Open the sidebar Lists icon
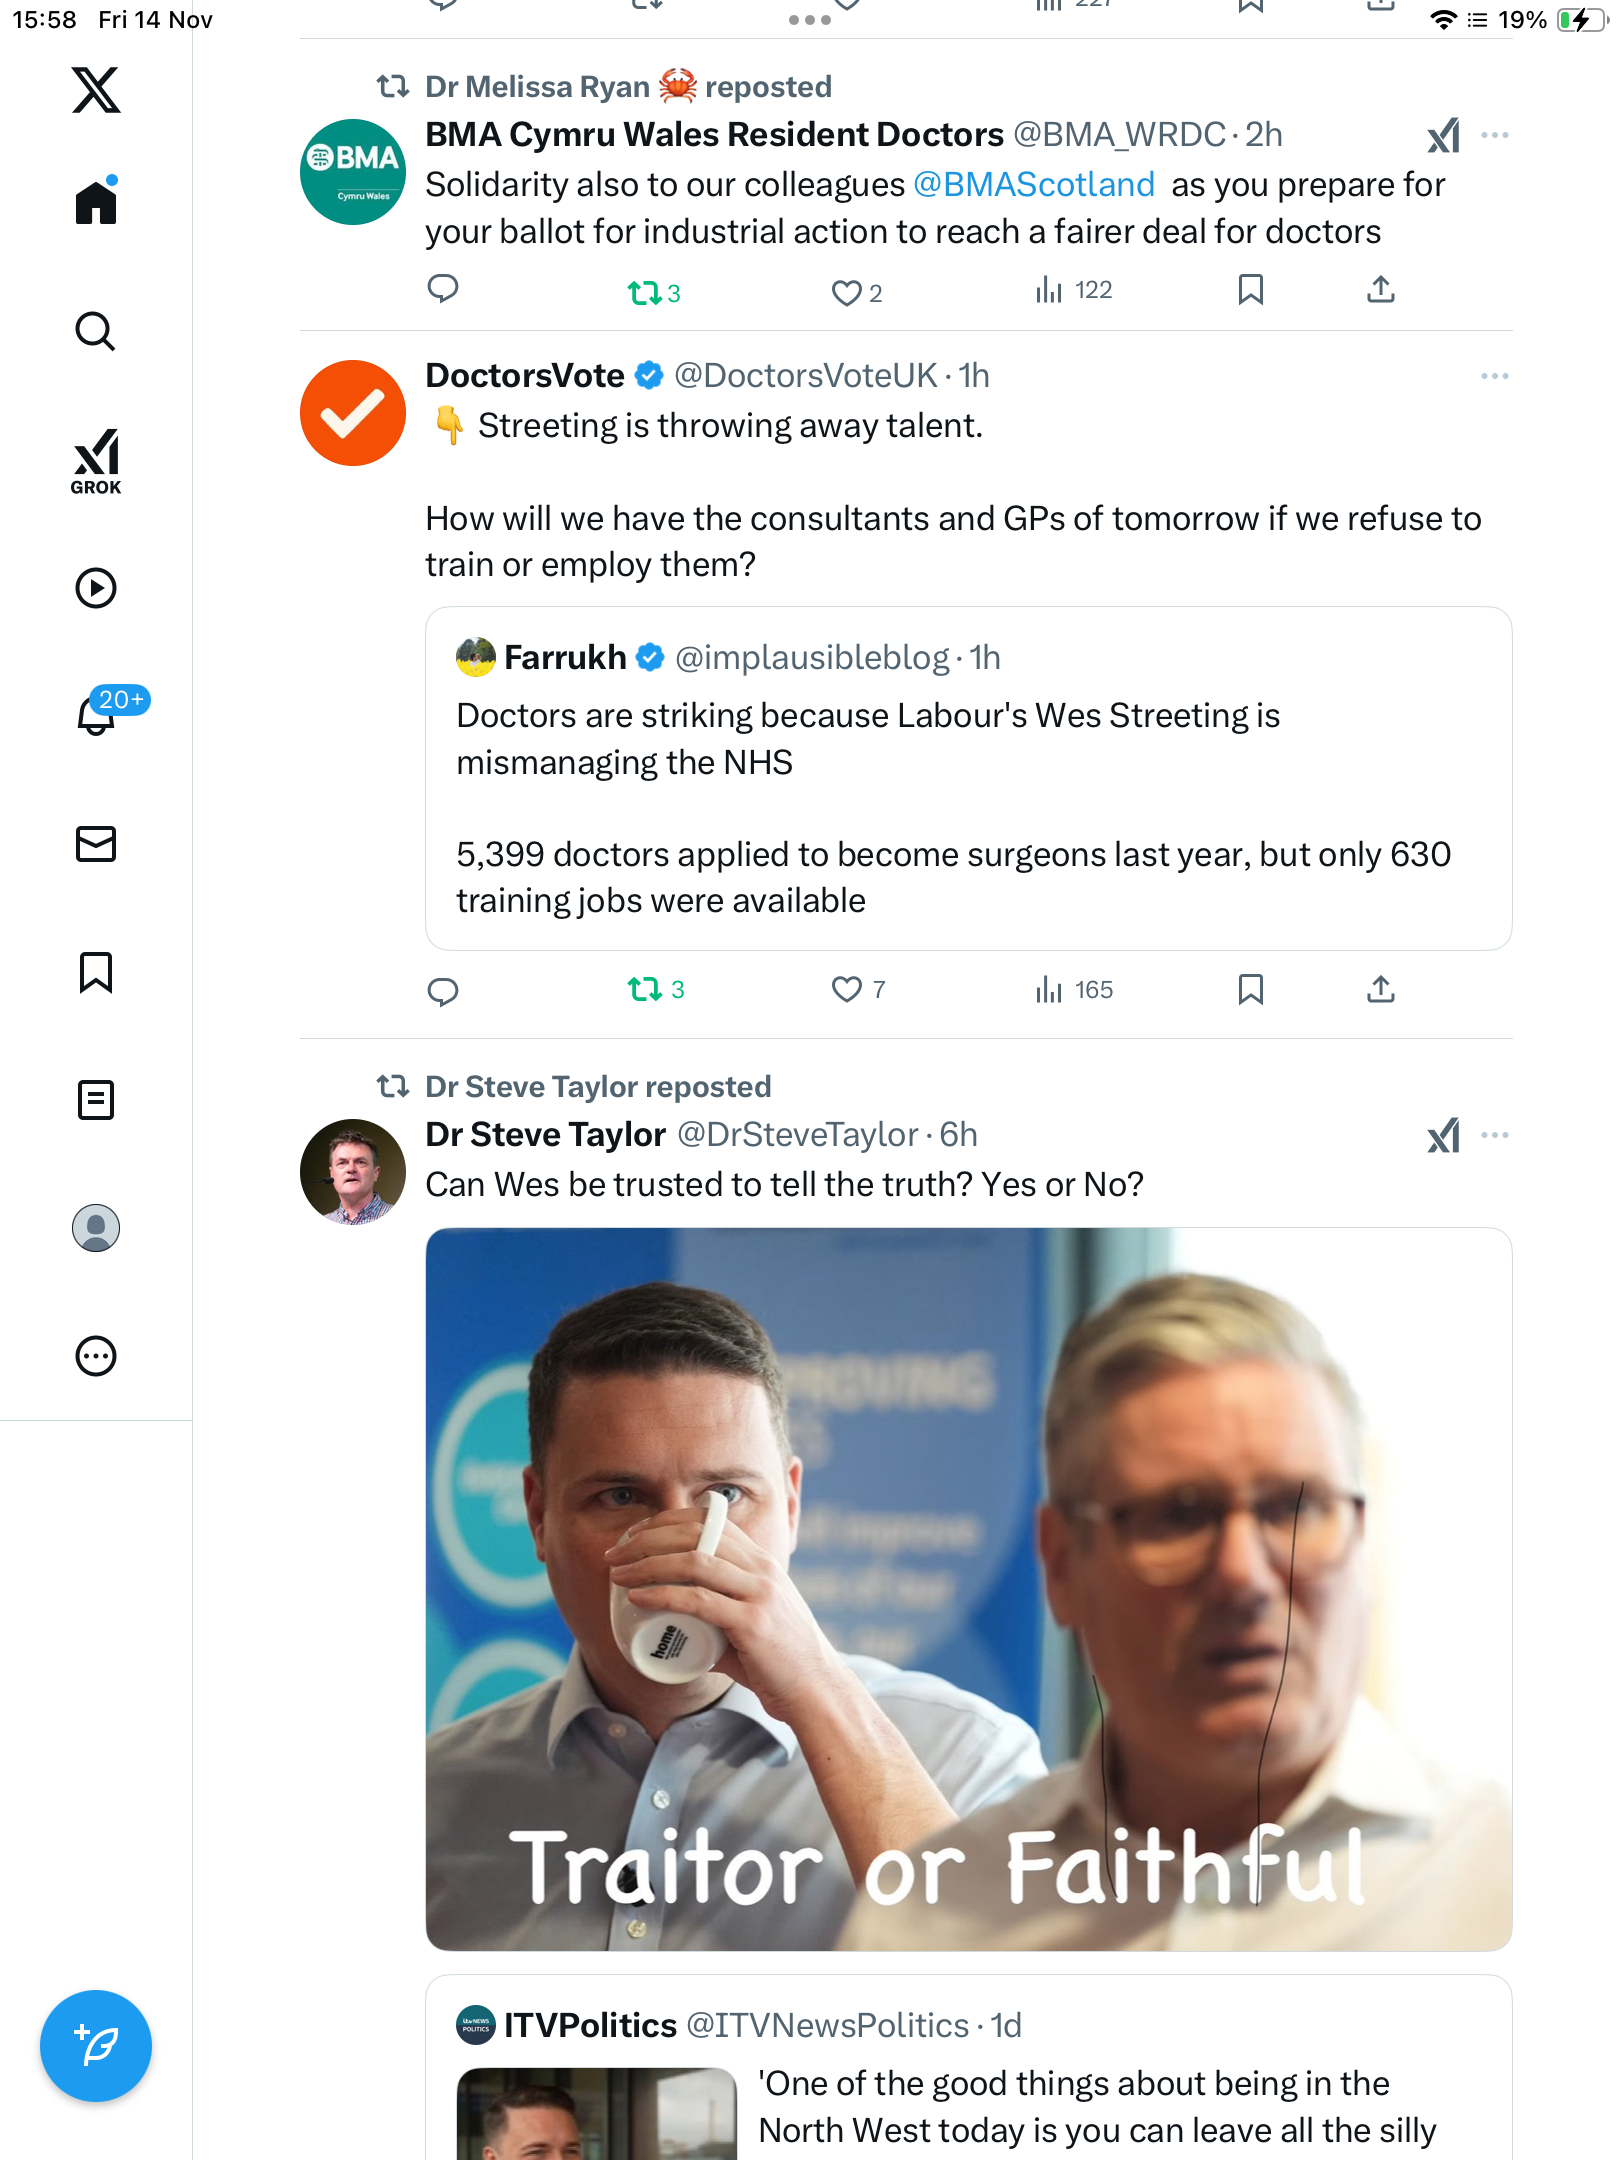 point(96,1100)
